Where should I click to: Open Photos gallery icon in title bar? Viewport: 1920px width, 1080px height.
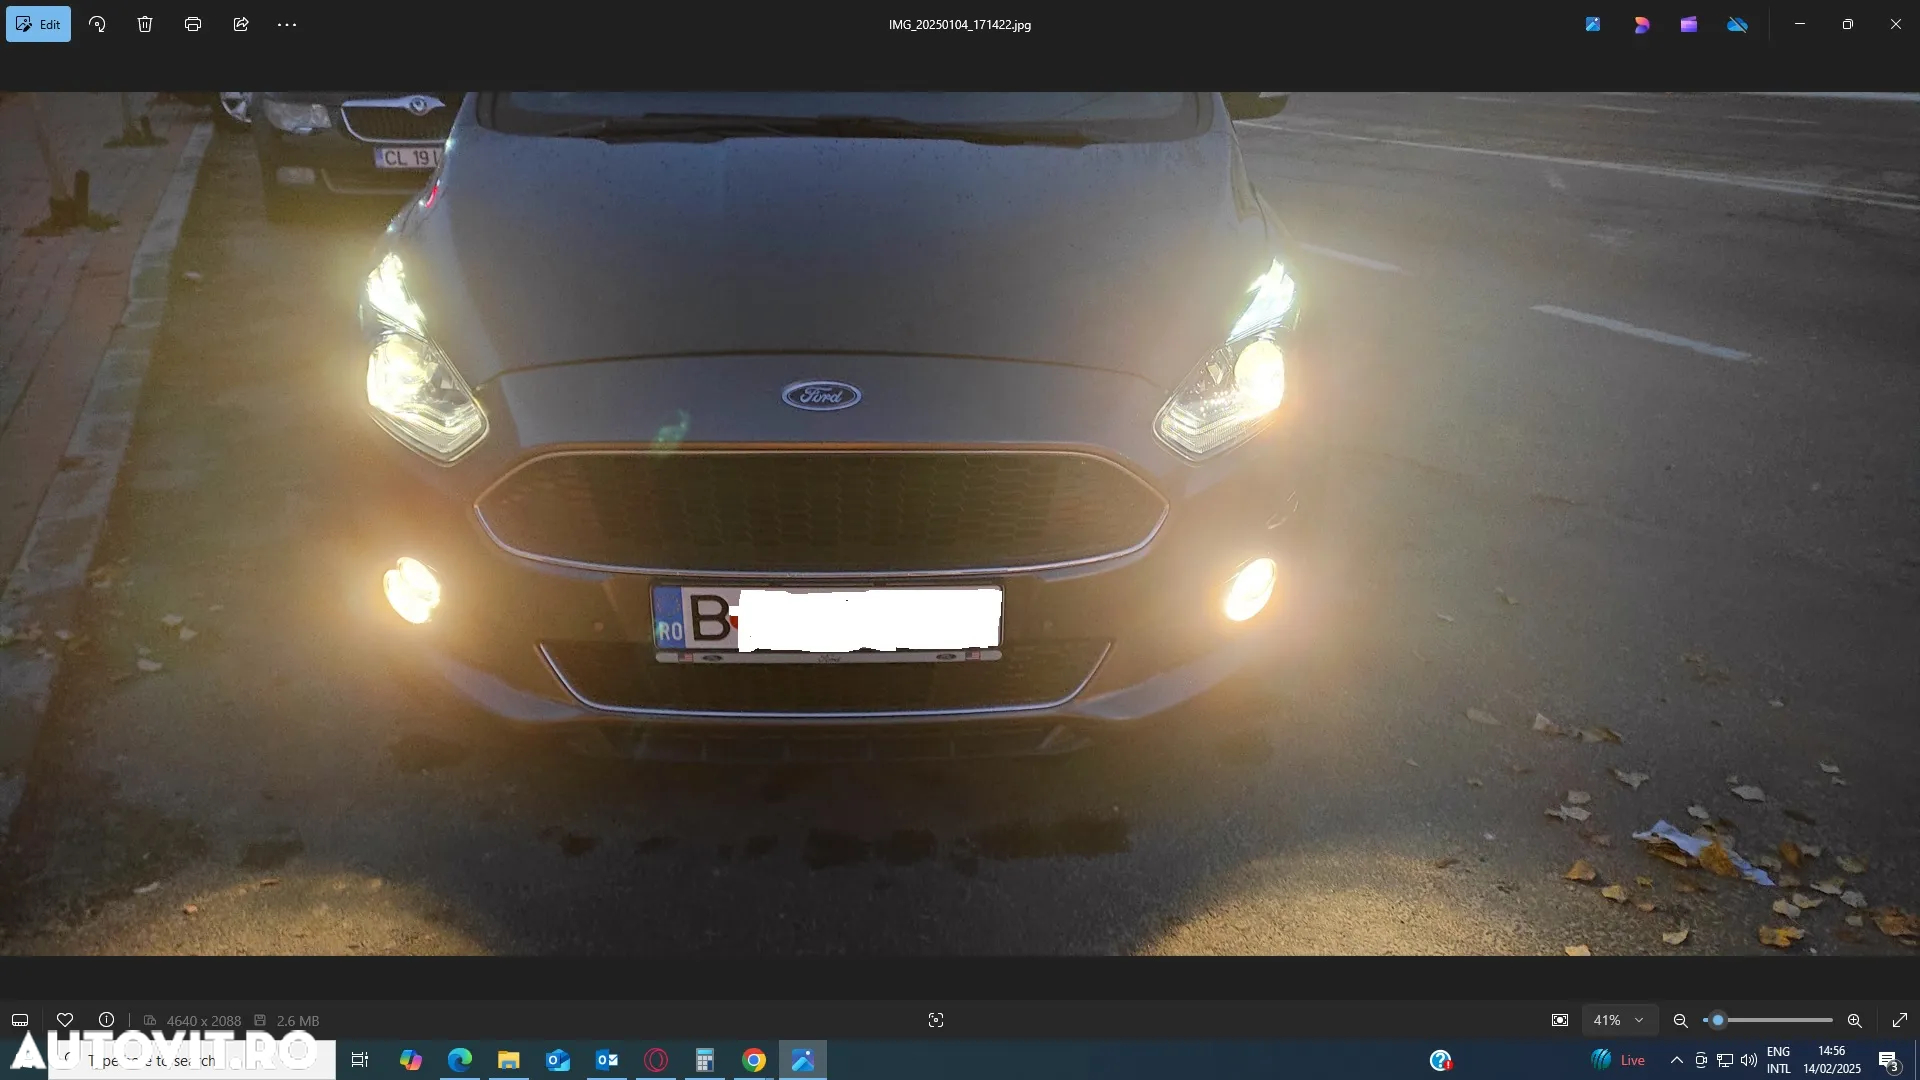coord(1593,24)
